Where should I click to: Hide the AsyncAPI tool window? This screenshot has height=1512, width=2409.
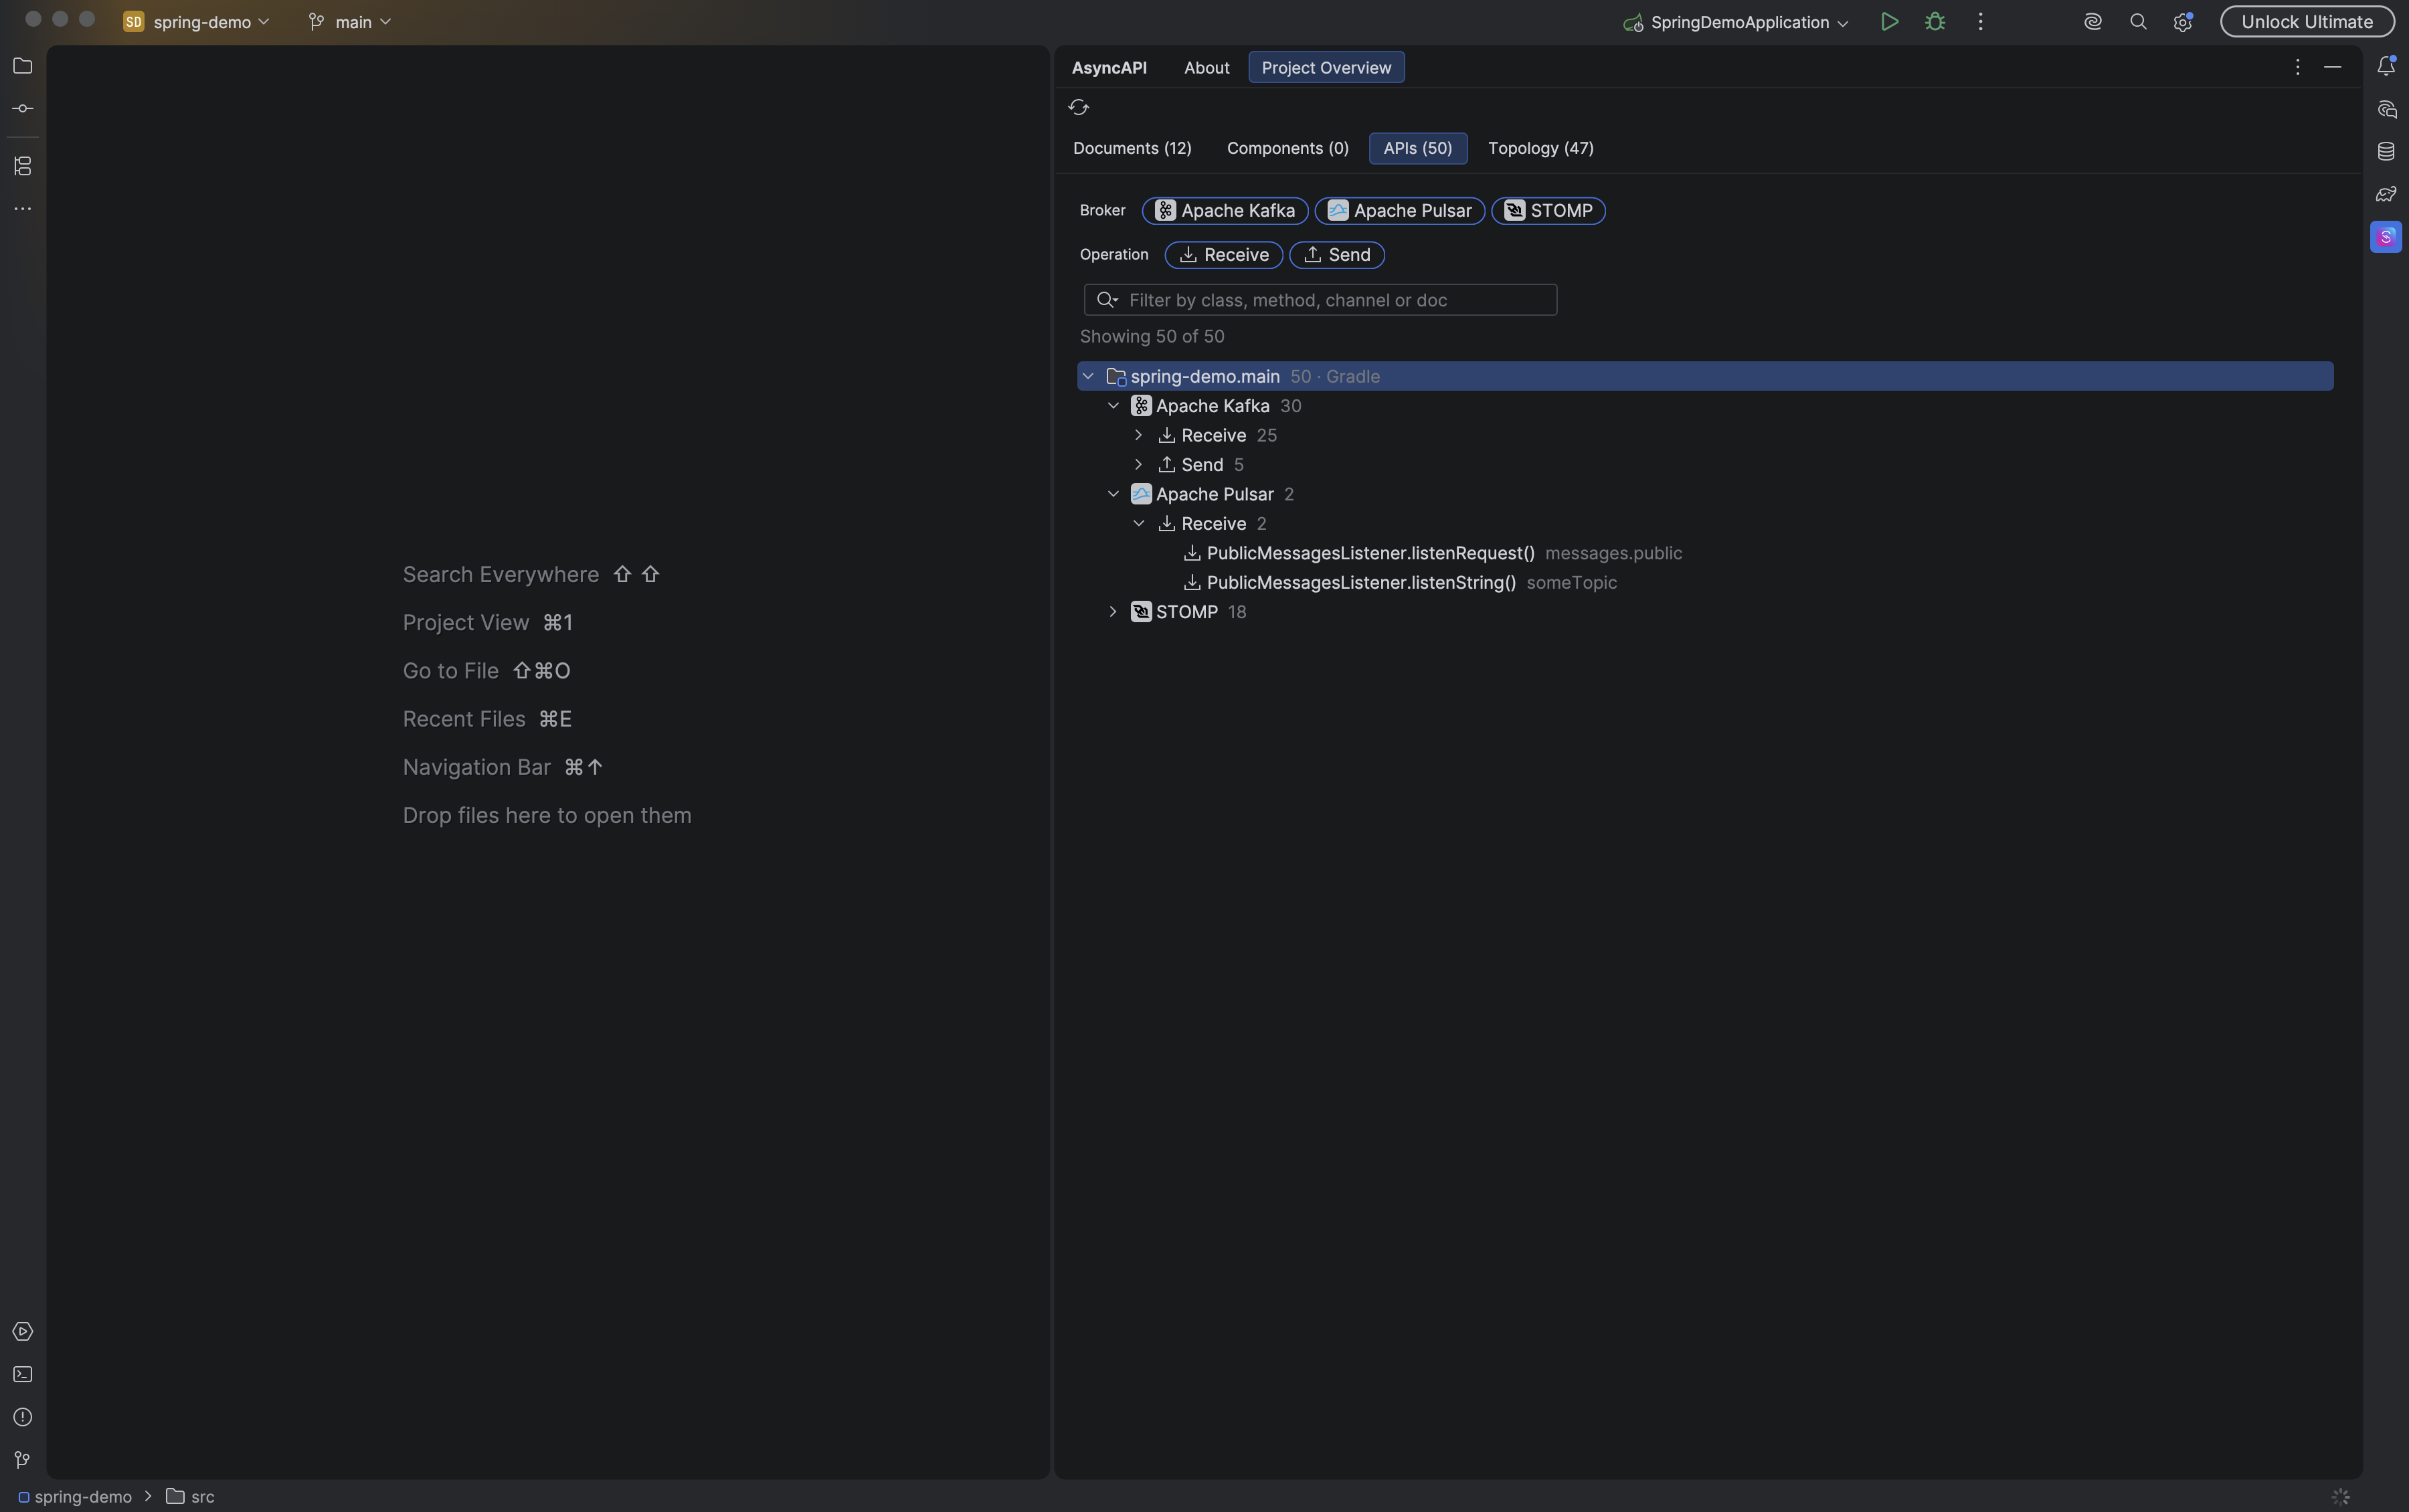2332,67
